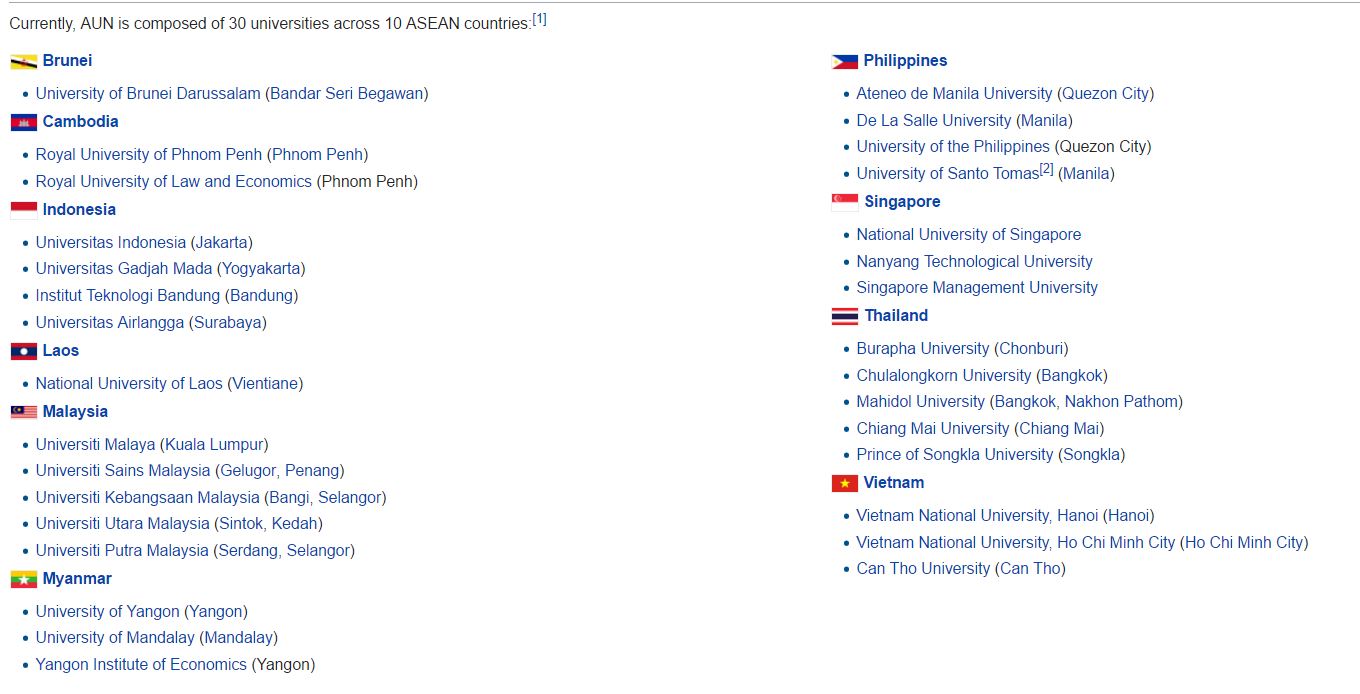Image resolution: width=1360 pixels, height=694 pixels.
Task: Open Universitas Gadjah Mada link
Action: coord(124,269)
